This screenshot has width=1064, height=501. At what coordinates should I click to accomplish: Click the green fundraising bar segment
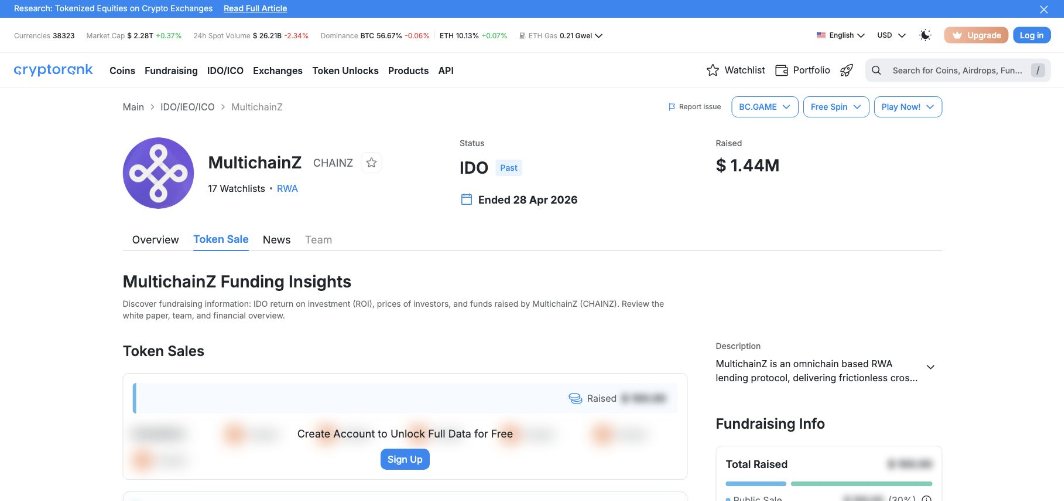(862, 484)
